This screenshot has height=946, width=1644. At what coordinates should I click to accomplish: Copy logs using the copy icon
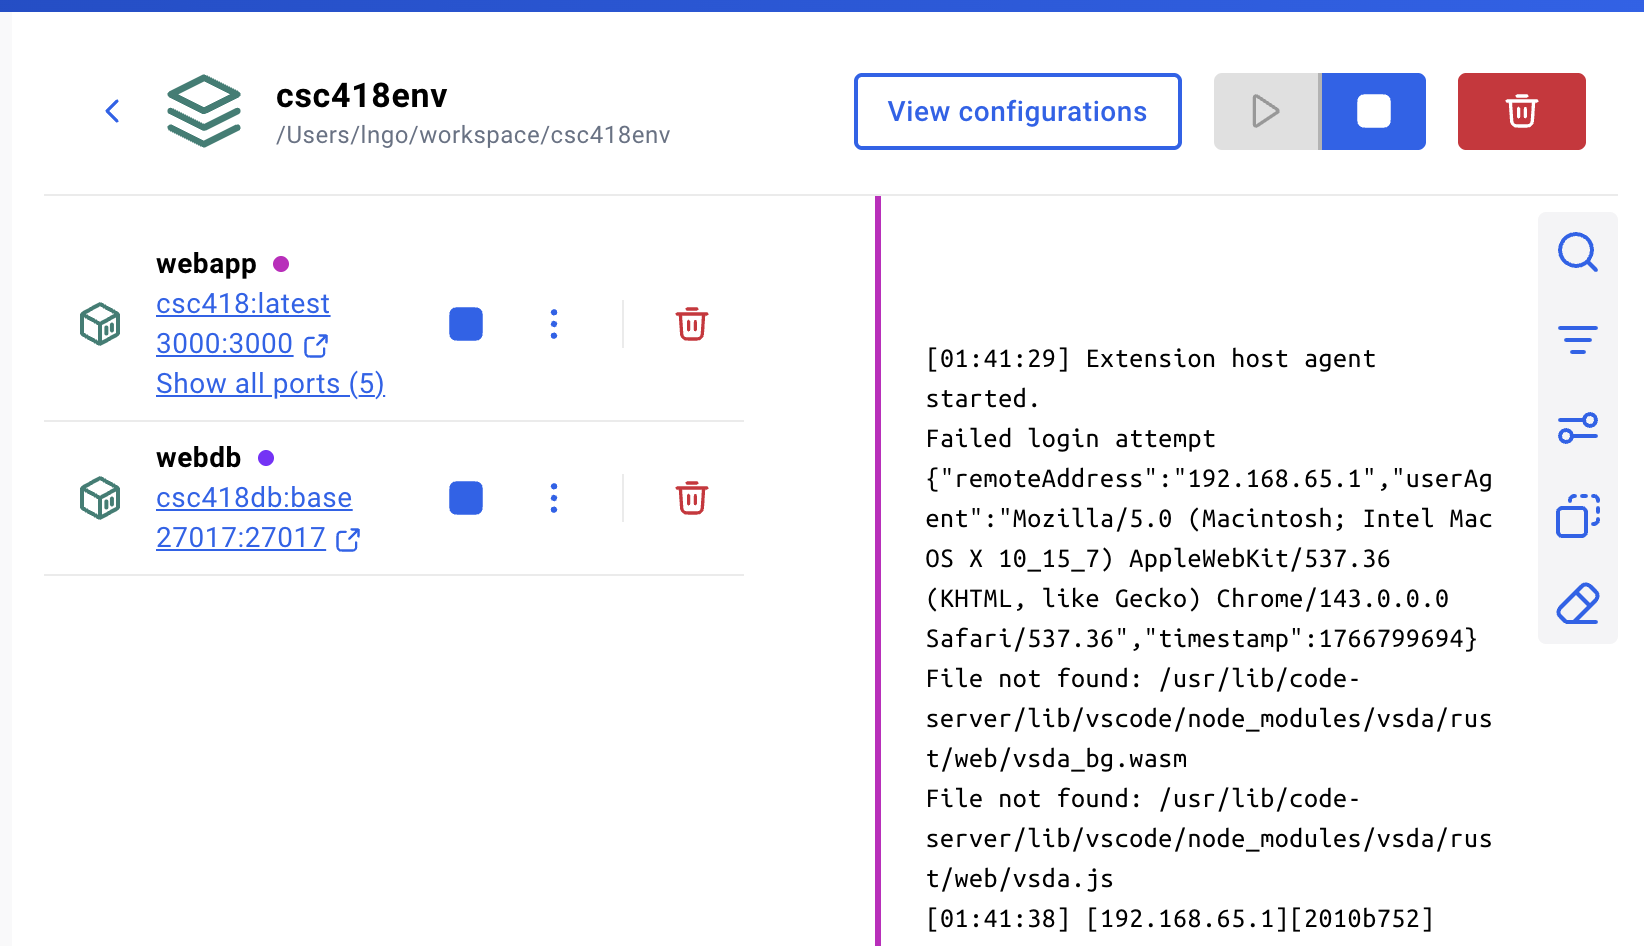[1577, 516]
